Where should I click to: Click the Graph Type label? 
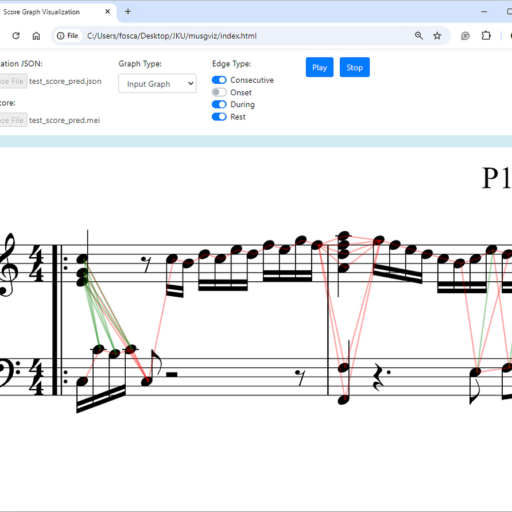[140, 64]
